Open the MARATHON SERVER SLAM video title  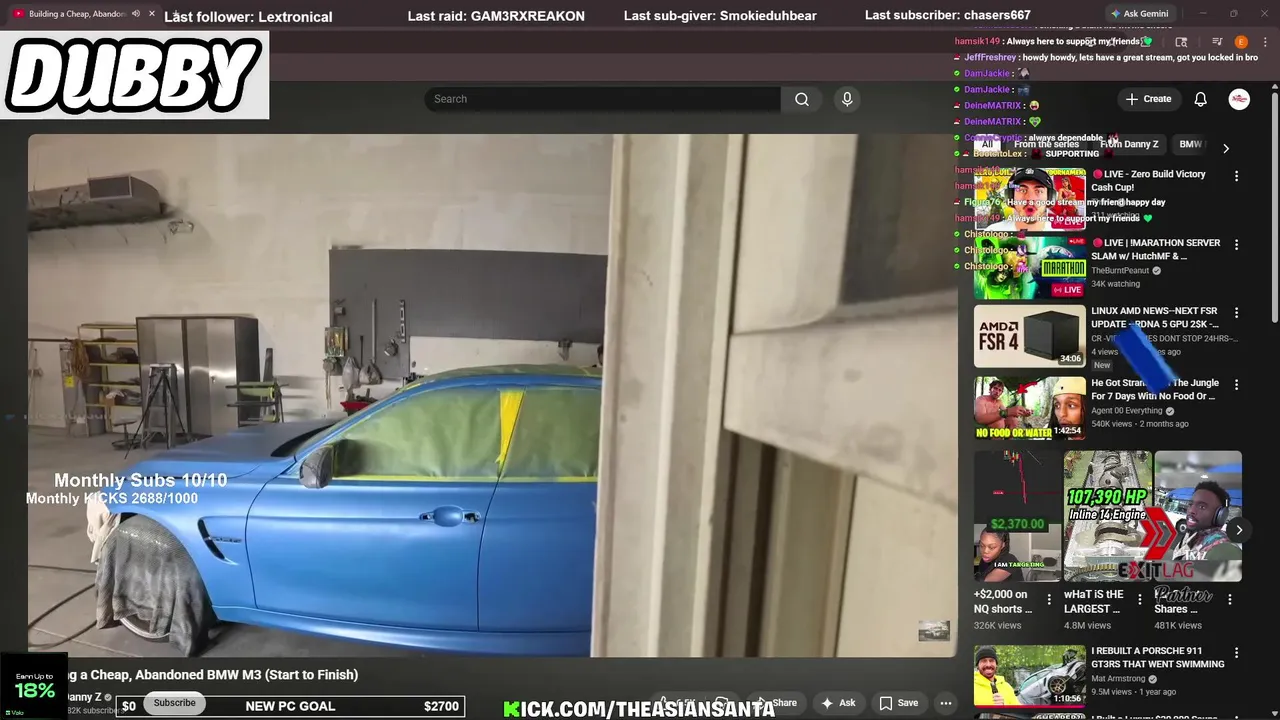click(x=1155, y=249)
